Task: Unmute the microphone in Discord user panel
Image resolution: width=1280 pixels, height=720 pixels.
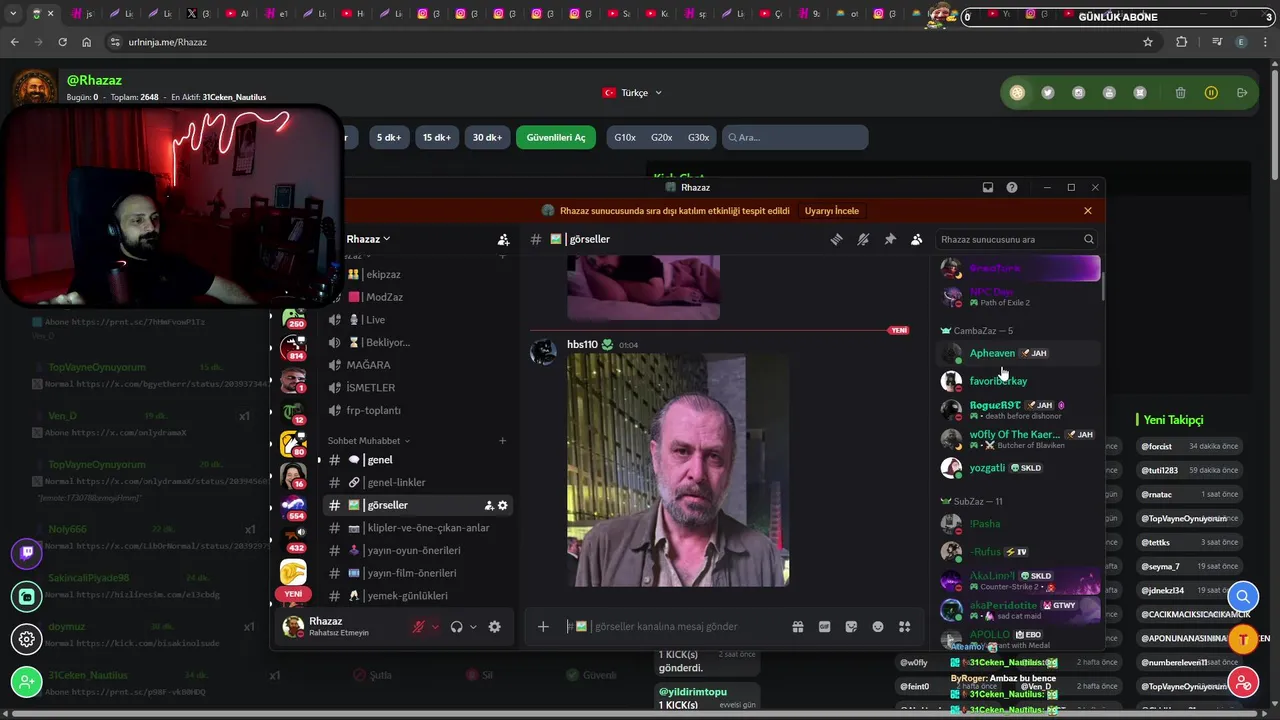Action: pyautogui.click(x=420, y=627)
